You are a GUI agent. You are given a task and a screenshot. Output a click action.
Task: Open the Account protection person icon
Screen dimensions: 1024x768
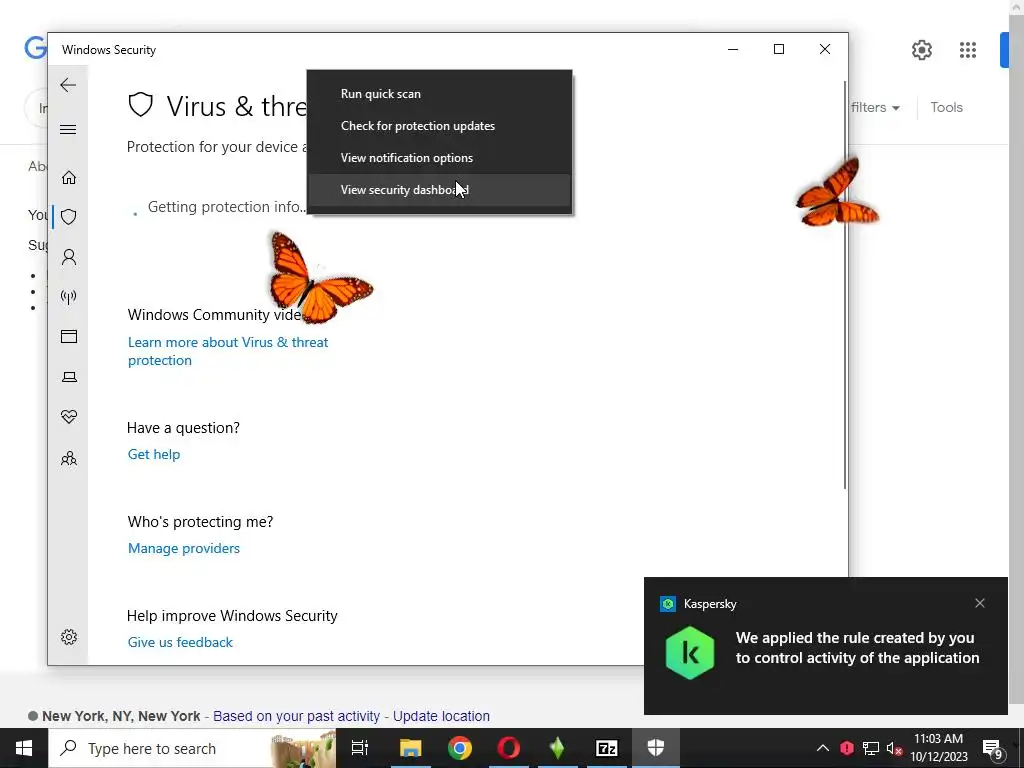pyautogui.click(x=69, y=257)
